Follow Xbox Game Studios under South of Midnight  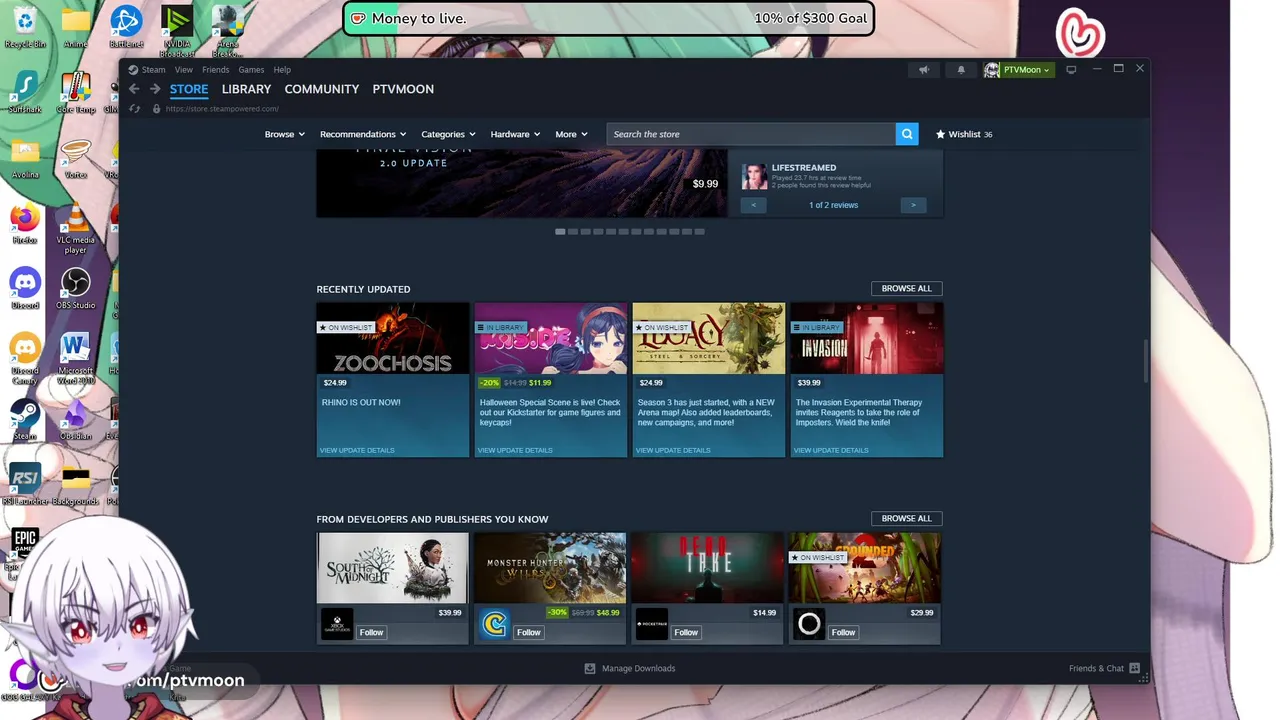371,632
